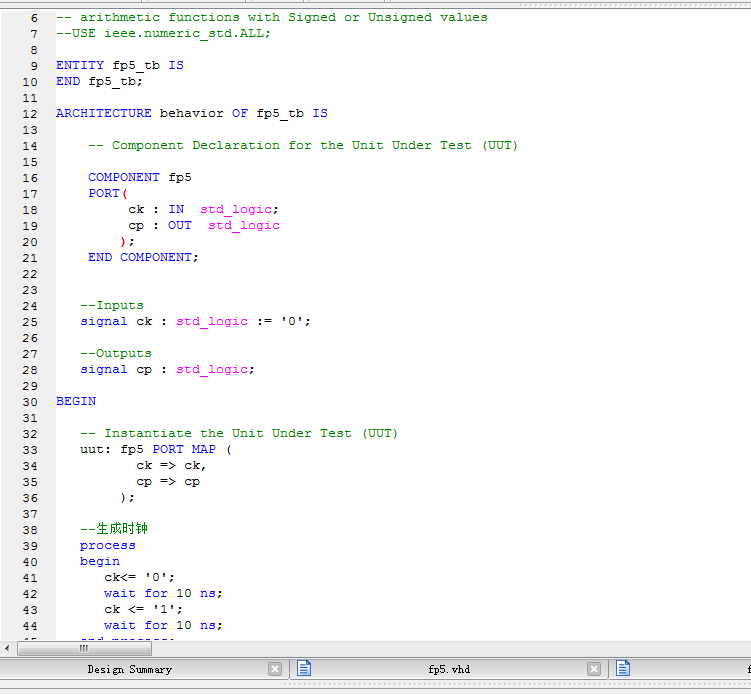This screenshot has height=694, width=751.
Task: Click the END COMPONENT statement
Action: [143, 257]
